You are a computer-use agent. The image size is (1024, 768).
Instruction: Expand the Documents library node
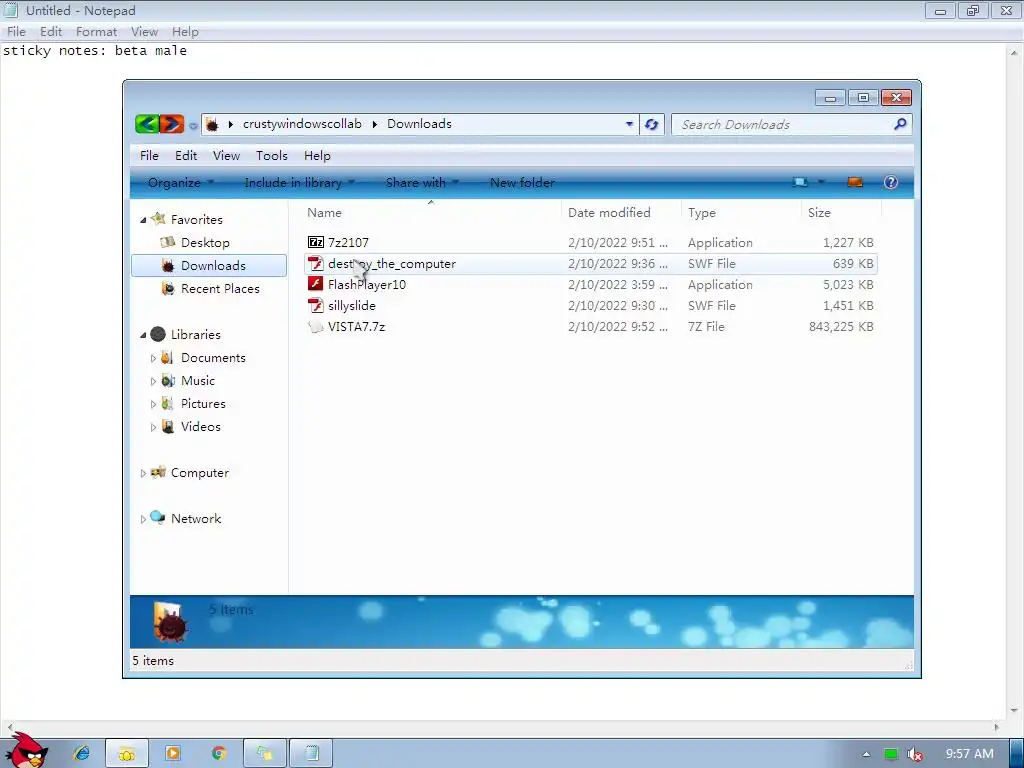coord(153,358)
